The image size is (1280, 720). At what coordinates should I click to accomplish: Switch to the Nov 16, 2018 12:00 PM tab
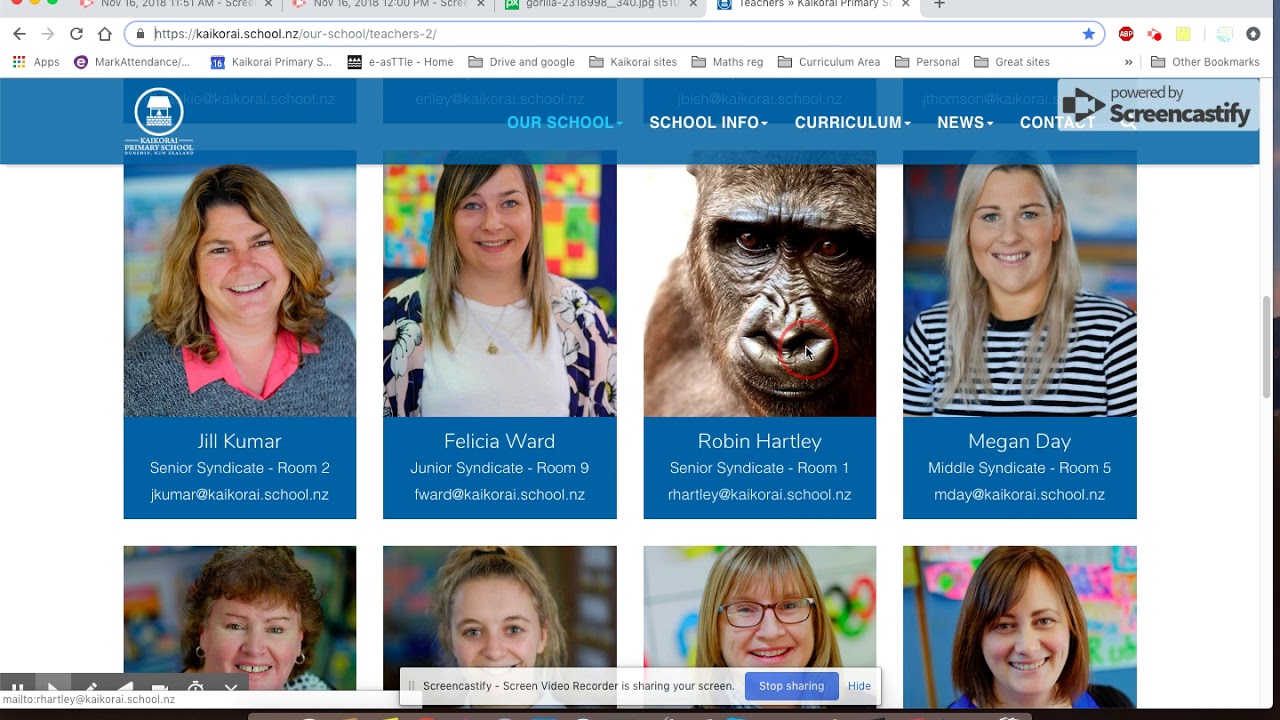coord(388,4)
